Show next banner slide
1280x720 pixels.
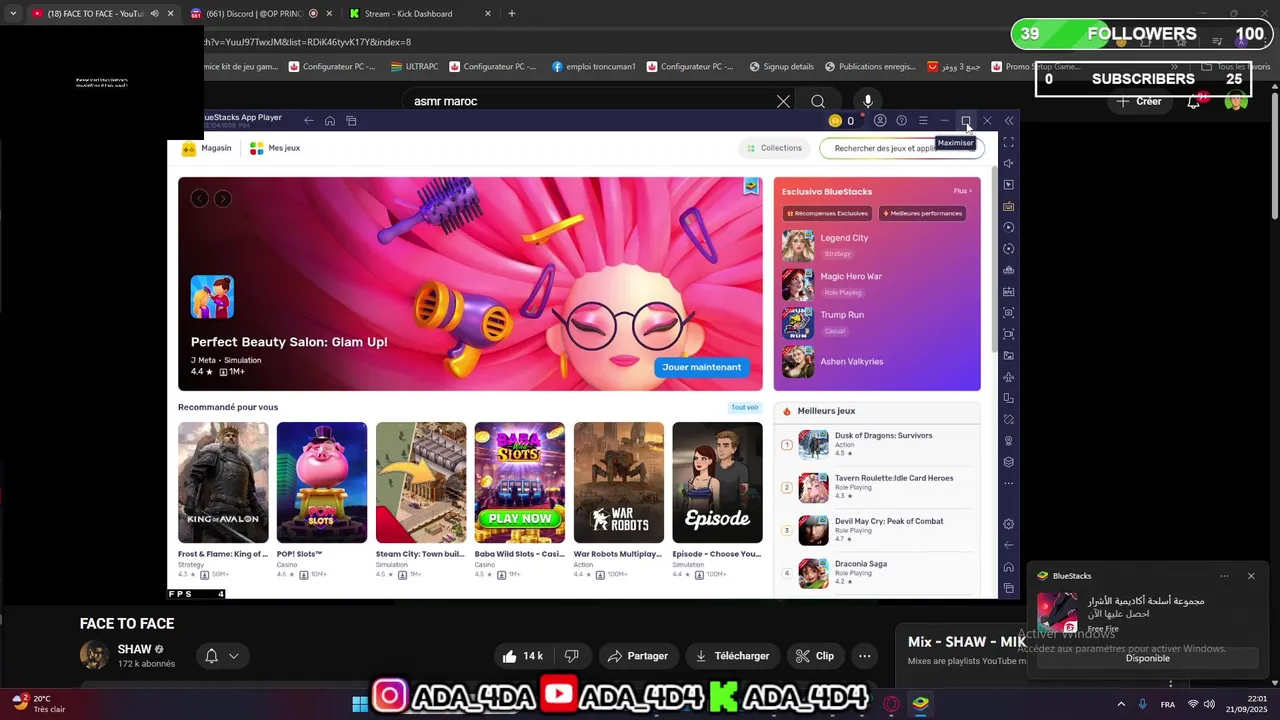tap(223, 198)
